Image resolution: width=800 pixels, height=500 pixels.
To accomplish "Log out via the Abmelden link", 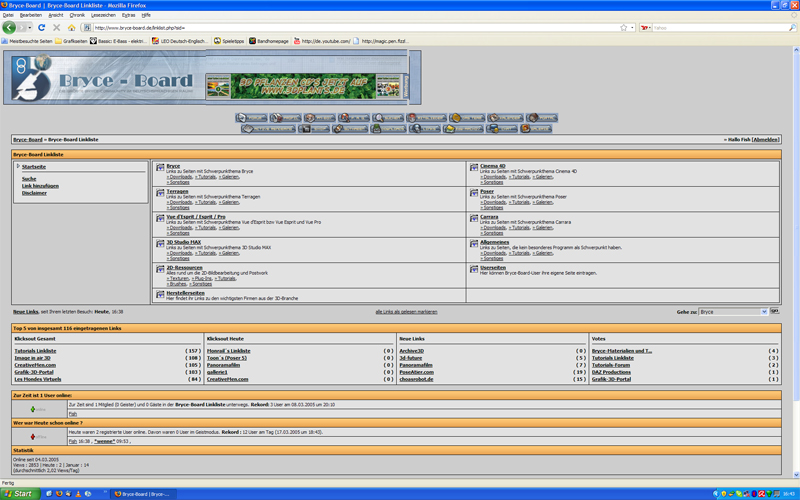I will click(x=766, y=139).
